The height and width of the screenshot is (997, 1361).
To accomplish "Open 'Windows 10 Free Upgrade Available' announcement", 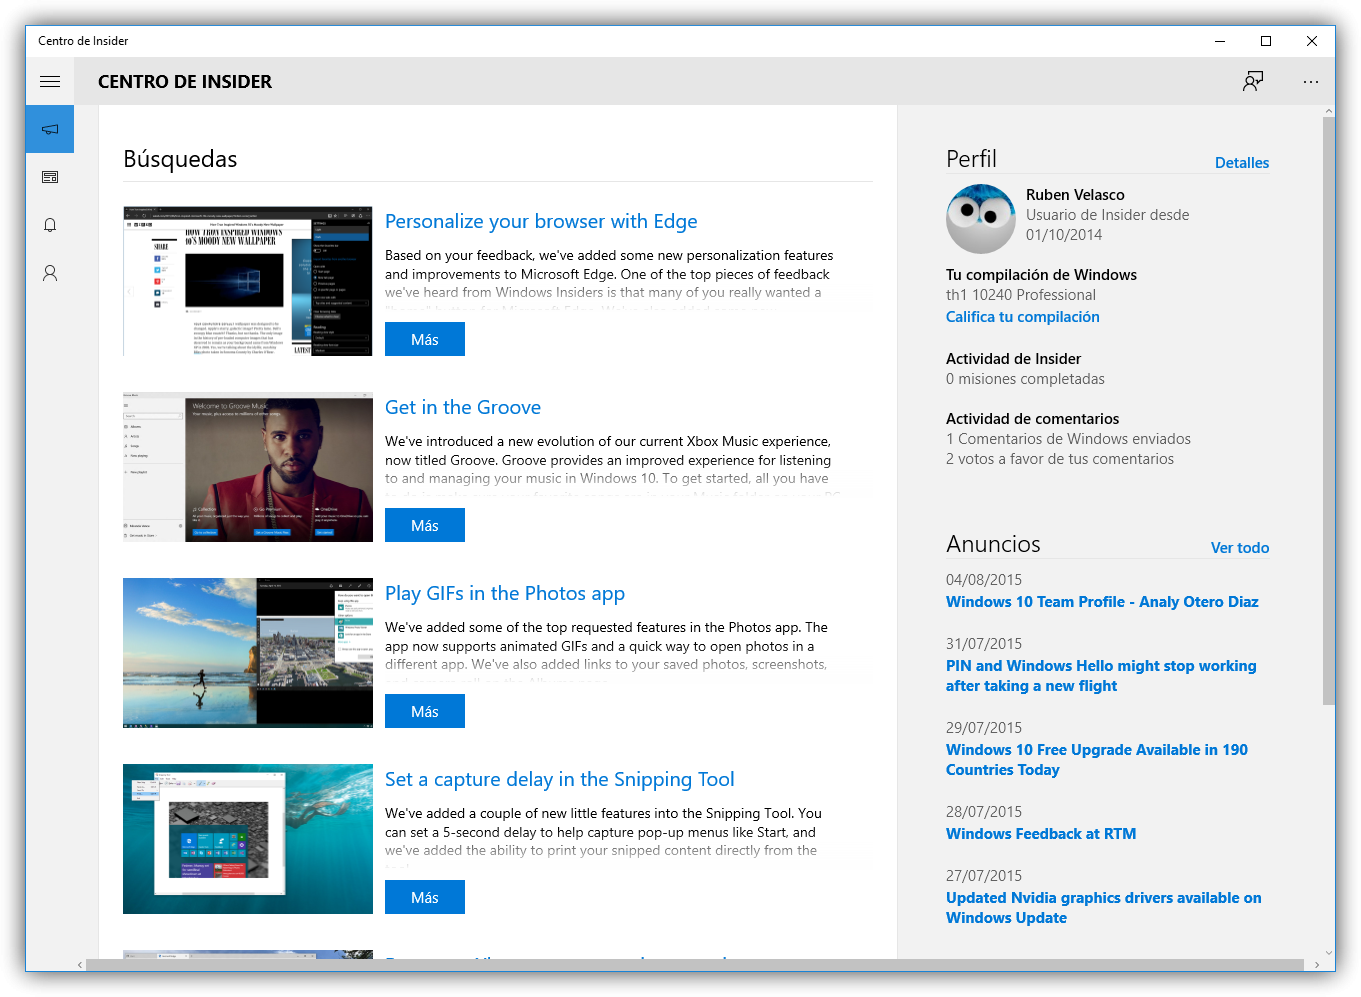I will (x=1097, y=760).
